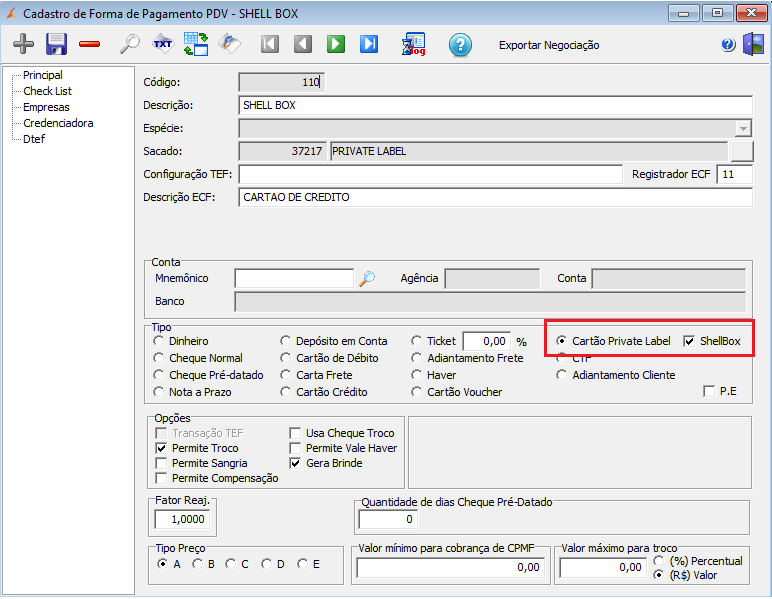Click the TXT export icon

coord(162,44)
